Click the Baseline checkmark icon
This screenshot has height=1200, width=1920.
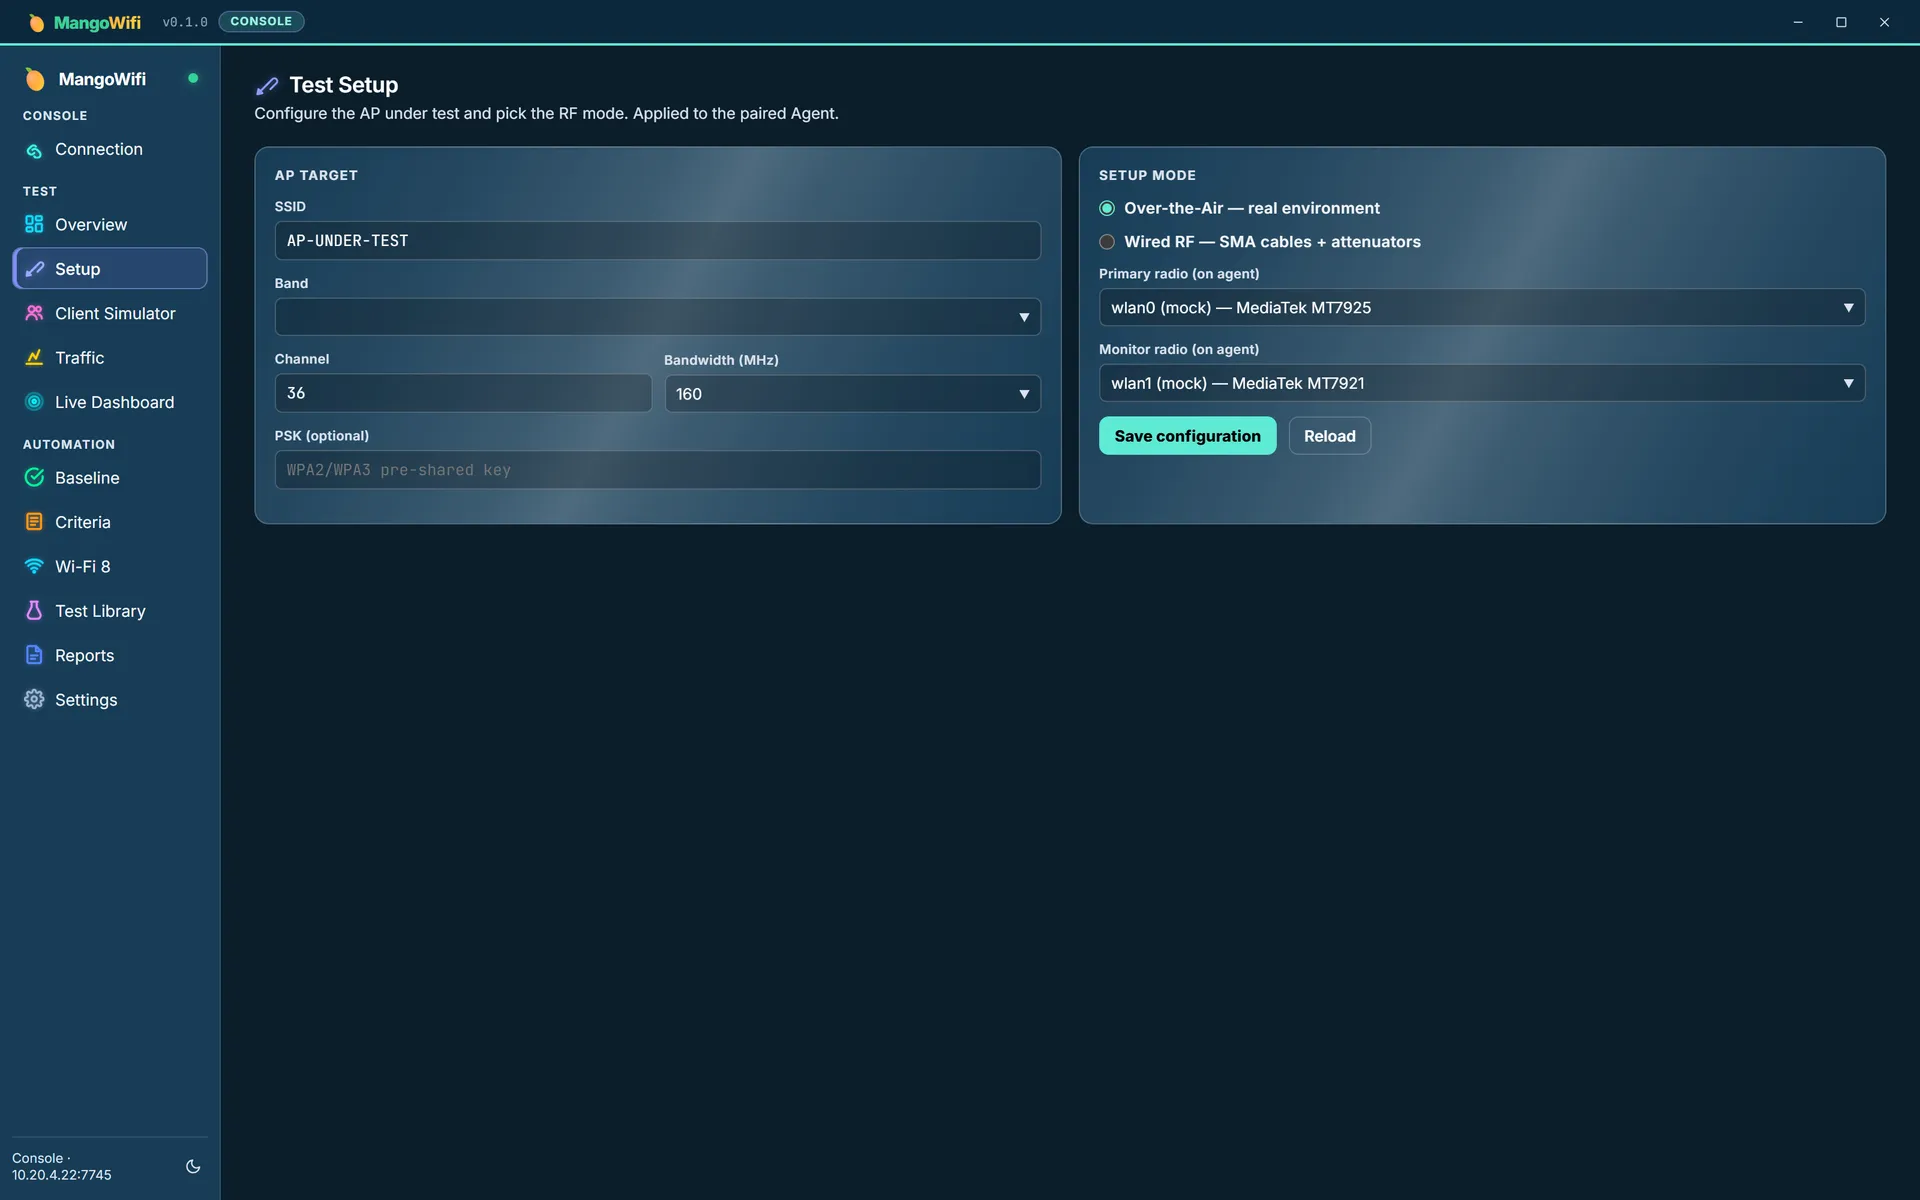point(34,477)
